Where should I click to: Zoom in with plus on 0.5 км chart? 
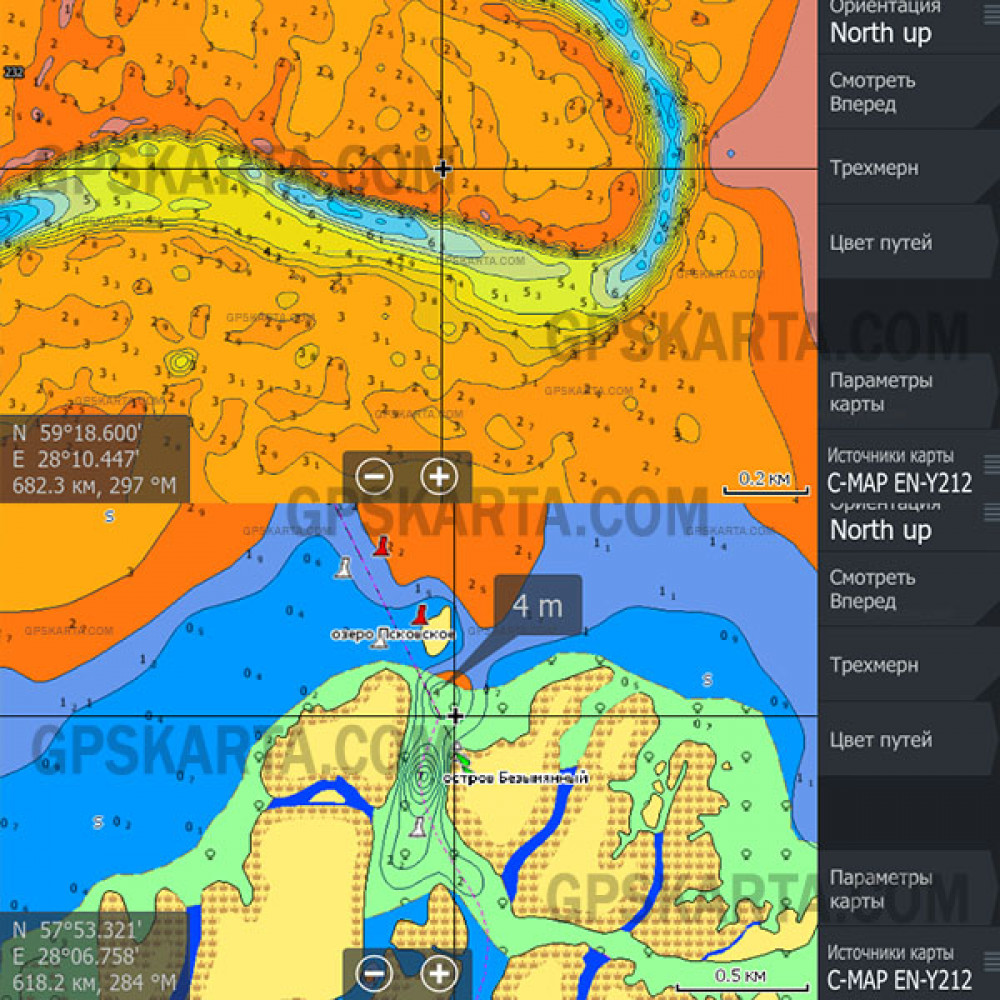pyautogui.click(x=439, y=974)
